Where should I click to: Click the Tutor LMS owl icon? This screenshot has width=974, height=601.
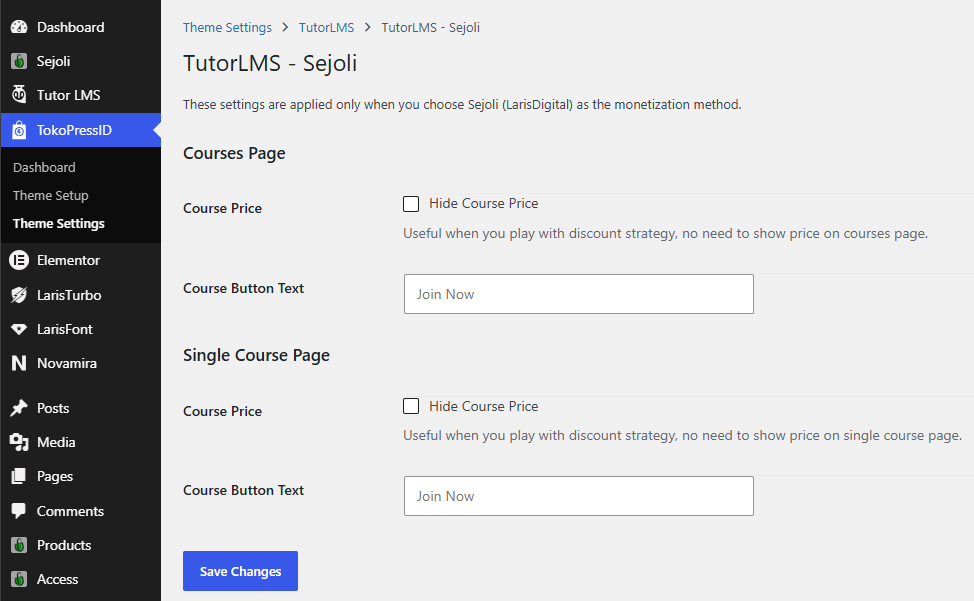(19, 94)
